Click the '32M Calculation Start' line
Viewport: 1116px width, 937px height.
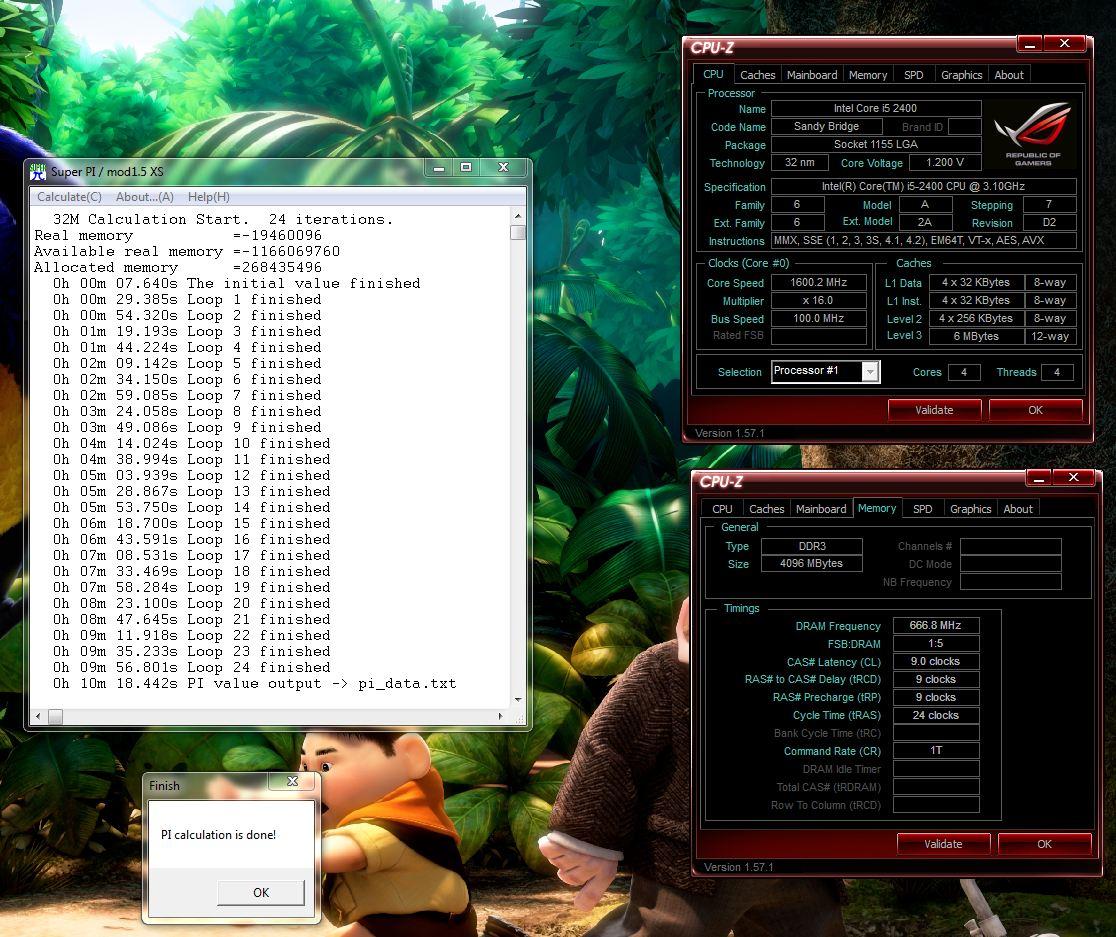click(x=223, y=220)
